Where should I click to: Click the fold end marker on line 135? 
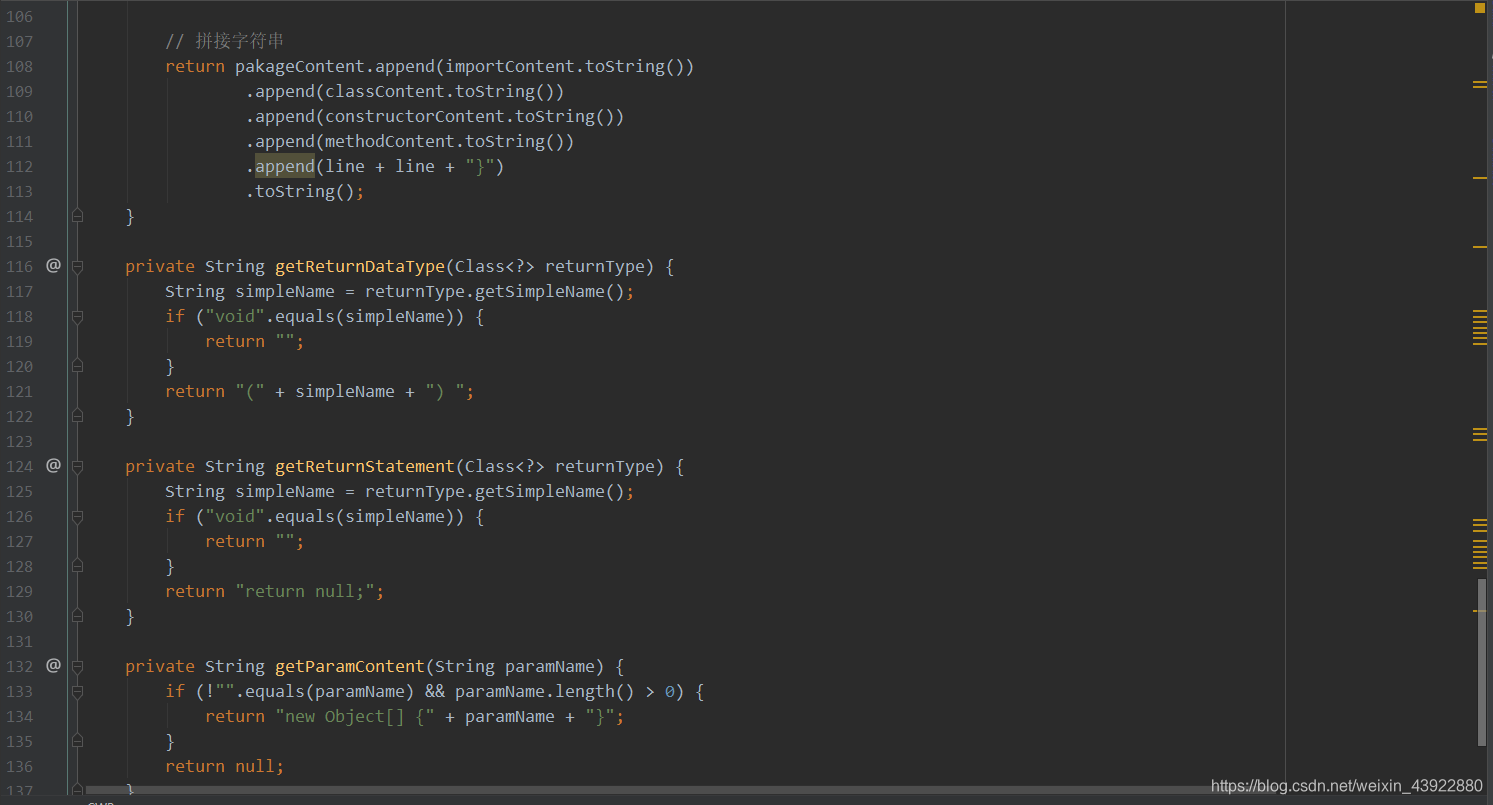pos(77,741)
